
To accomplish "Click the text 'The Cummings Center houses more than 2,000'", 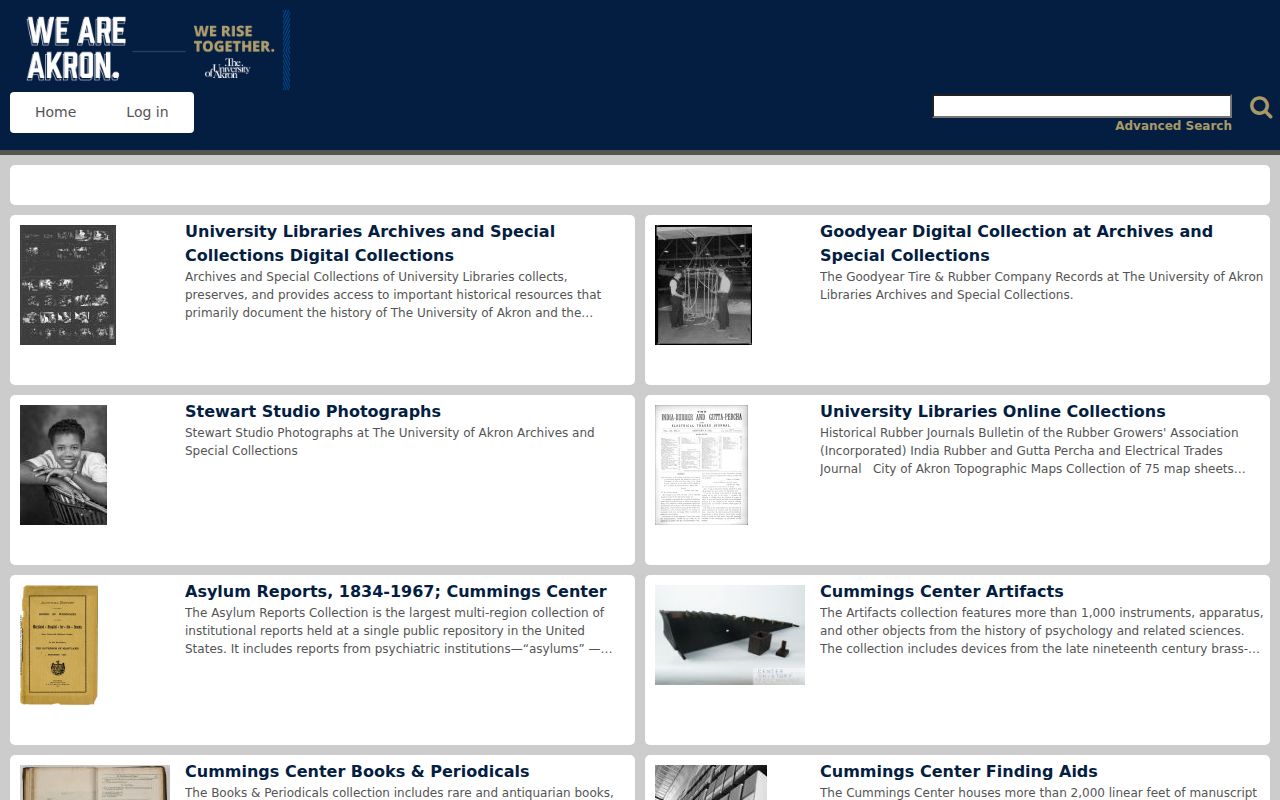I will point(1038,793).
